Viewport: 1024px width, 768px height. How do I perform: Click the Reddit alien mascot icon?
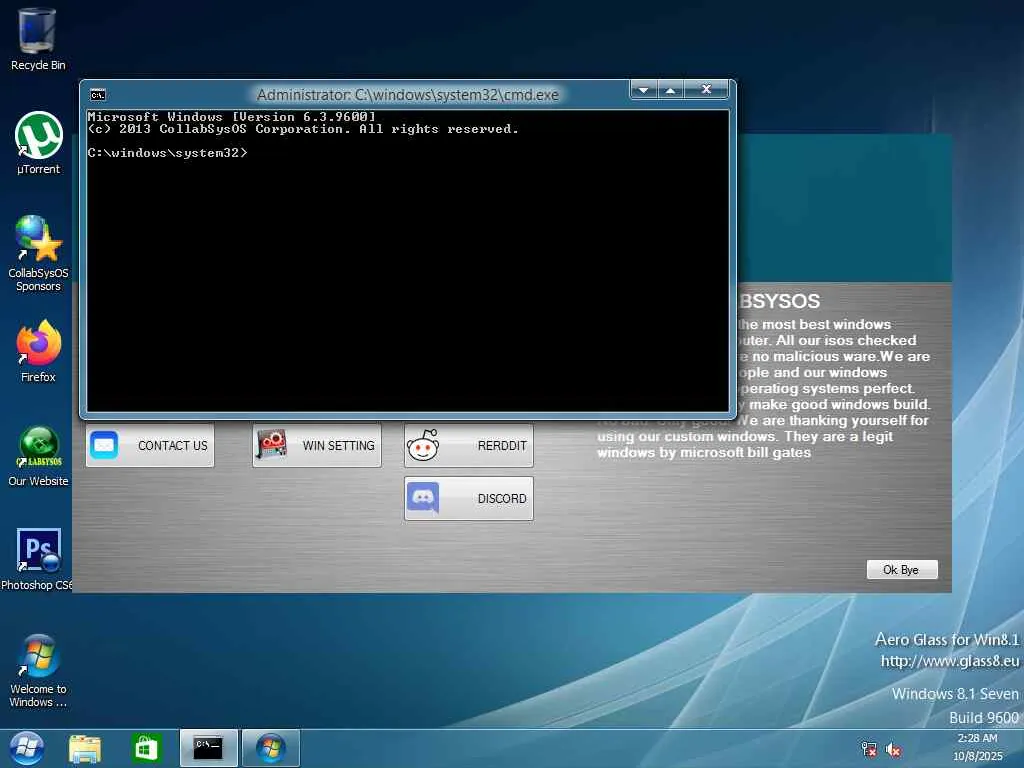[x=423, y=445]
